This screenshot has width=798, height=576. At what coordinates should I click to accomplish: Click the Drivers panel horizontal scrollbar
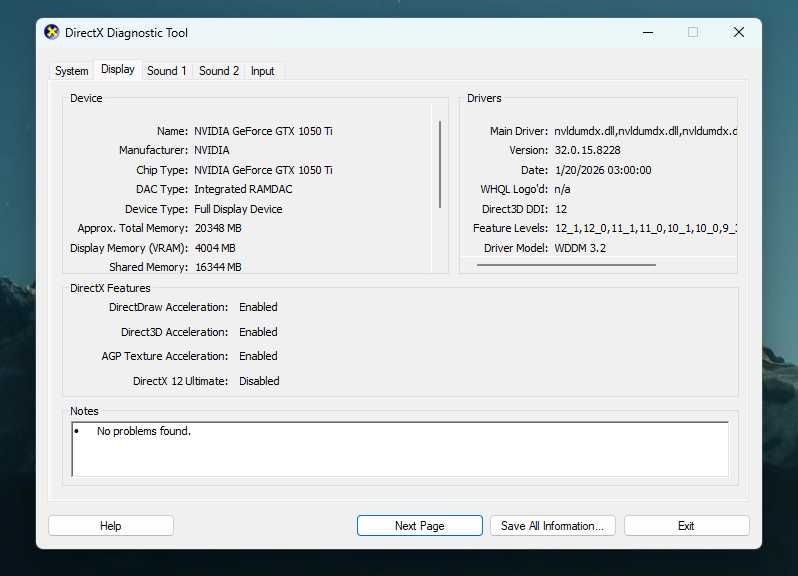[566, 265]
